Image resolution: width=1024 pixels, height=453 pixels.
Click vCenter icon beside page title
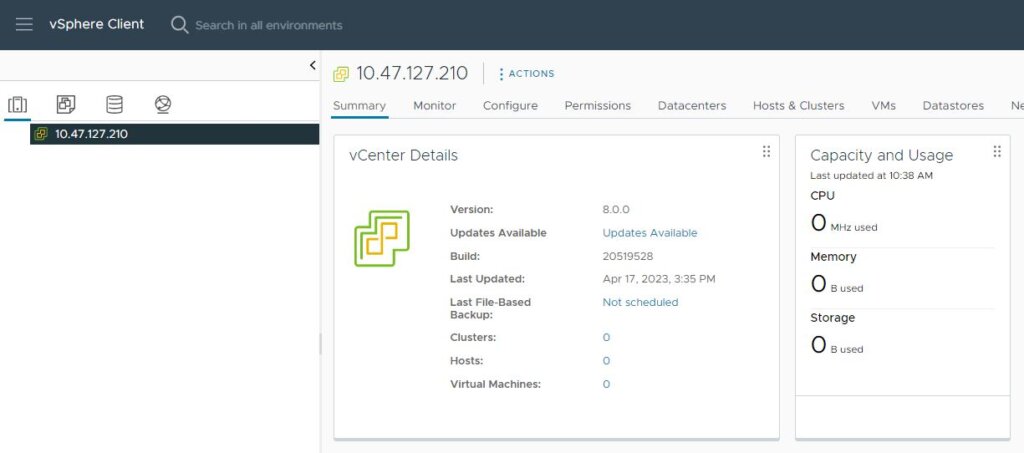(341, 74)
